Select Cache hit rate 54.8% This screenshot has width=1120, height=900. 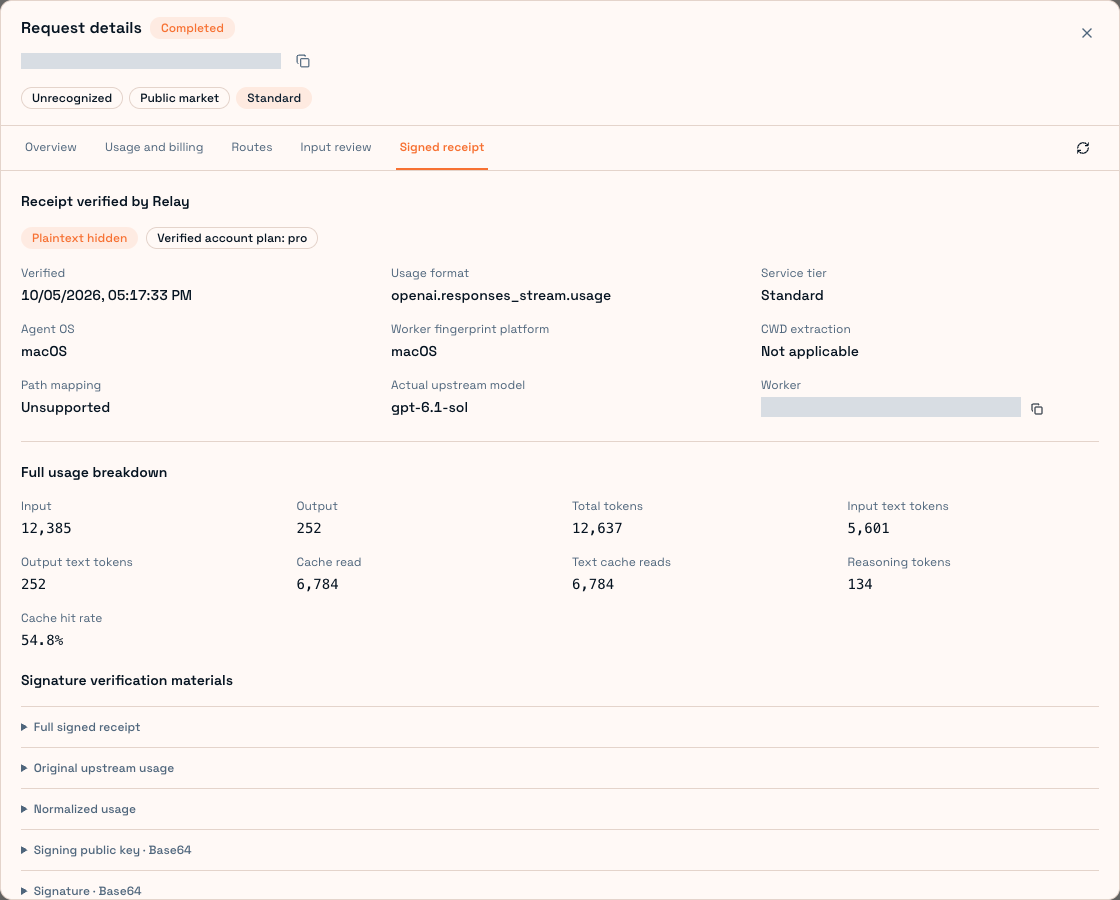point(42,640)
